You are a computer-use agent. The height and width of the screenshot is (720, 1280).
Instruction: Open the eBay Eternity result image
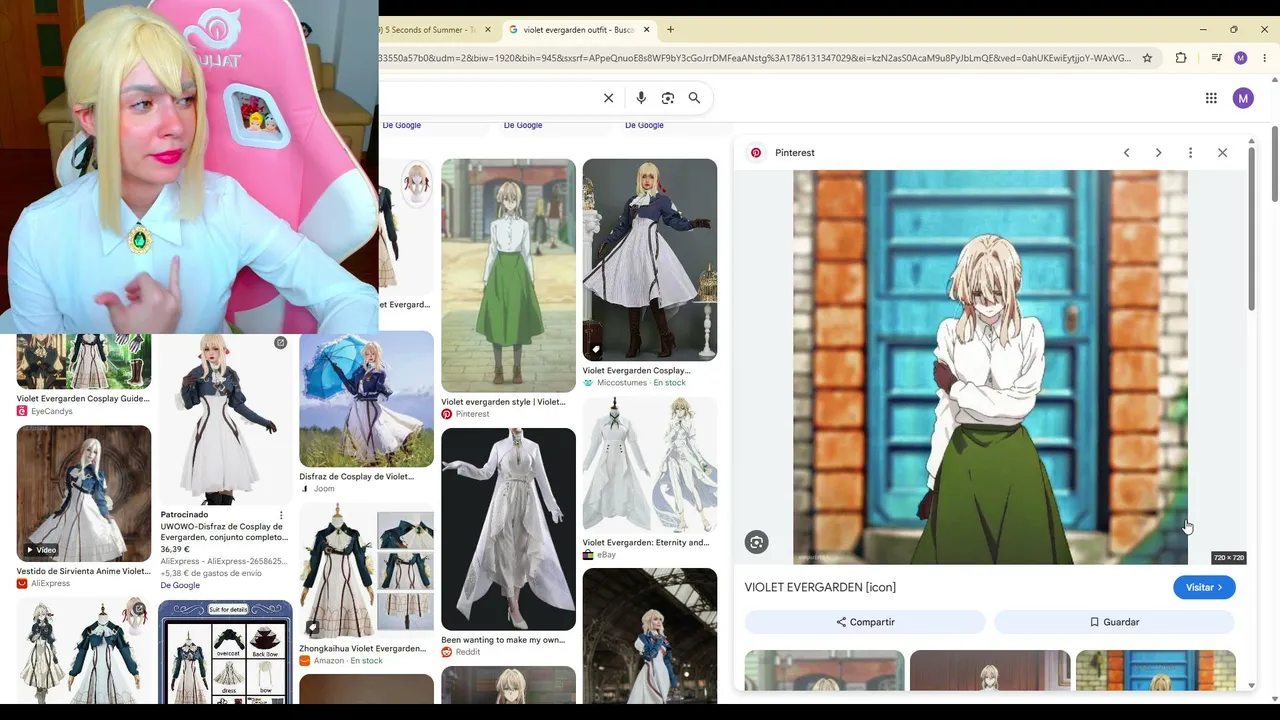pos(650,465)
